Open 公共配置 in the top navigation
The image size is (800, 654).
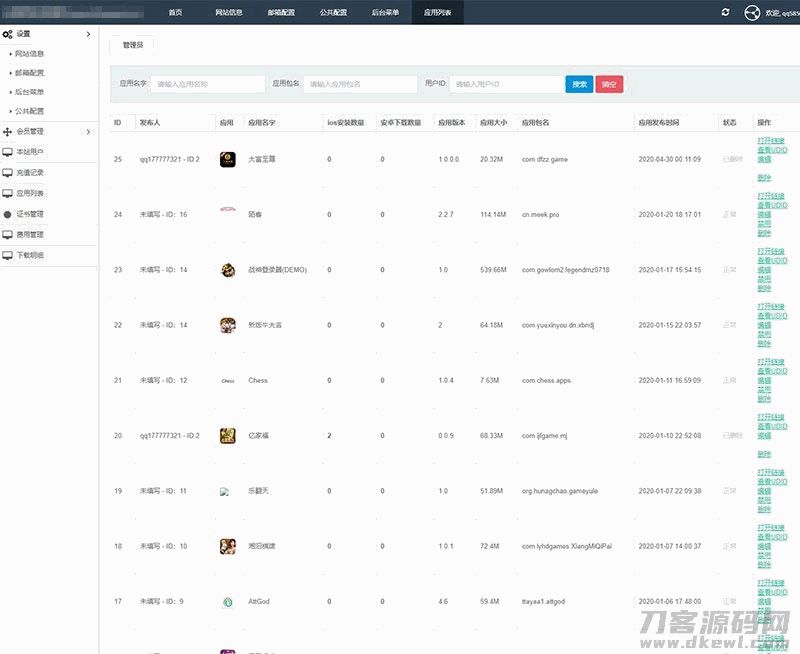click(x=333, y=12)
